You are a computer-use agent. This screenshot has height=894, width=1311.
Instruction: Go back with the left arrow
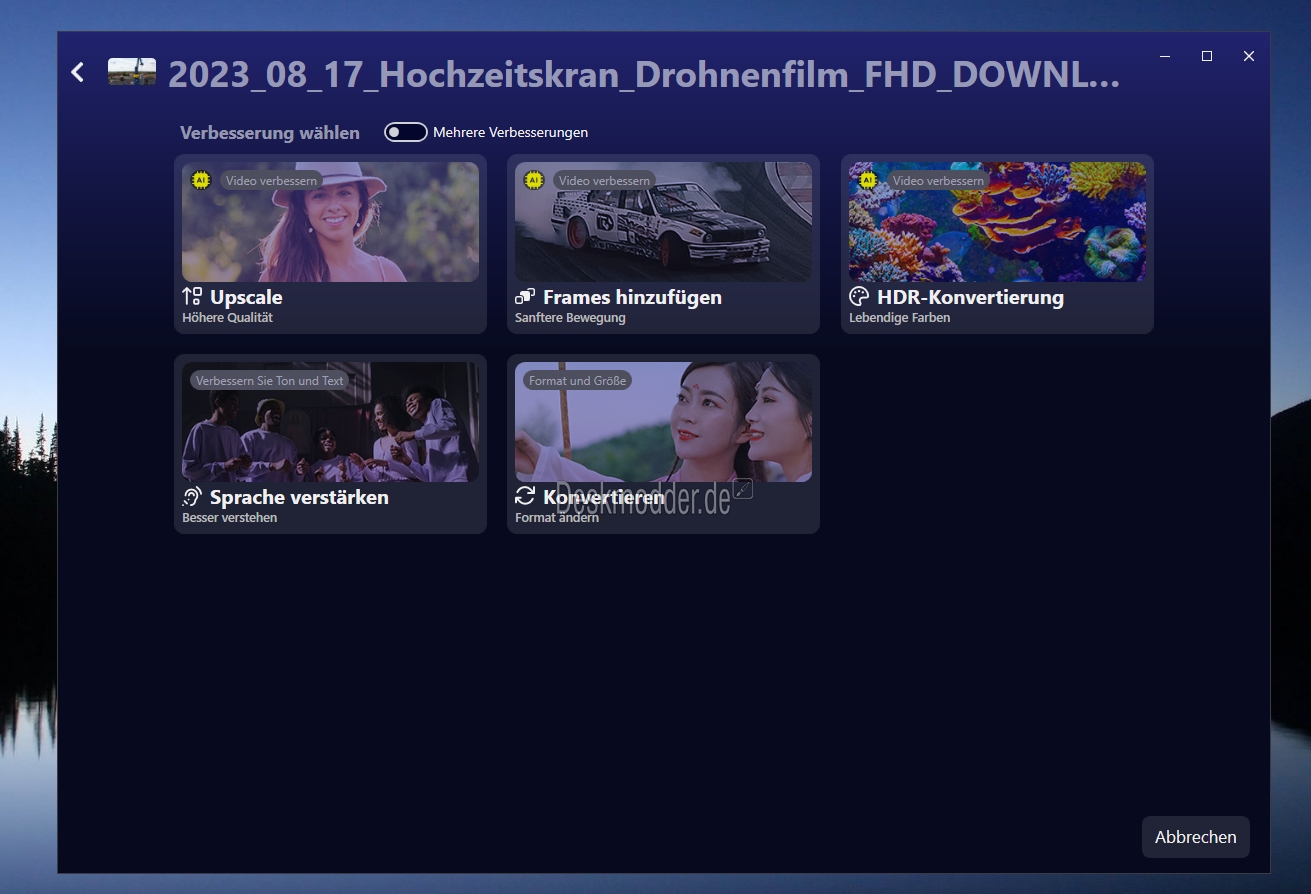click(x=78, y=72)
